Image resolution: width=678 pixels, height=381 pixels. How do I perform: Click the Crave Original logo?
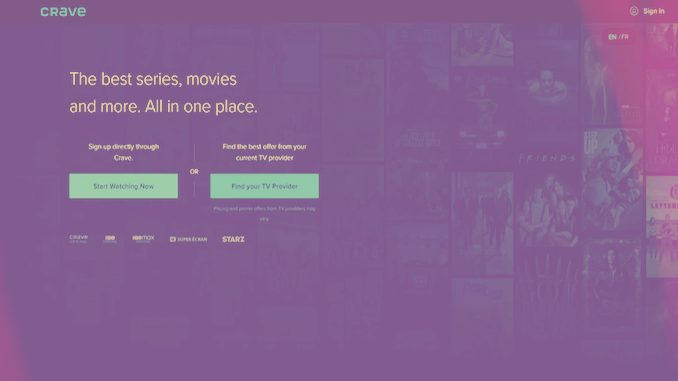pos(79,239)
